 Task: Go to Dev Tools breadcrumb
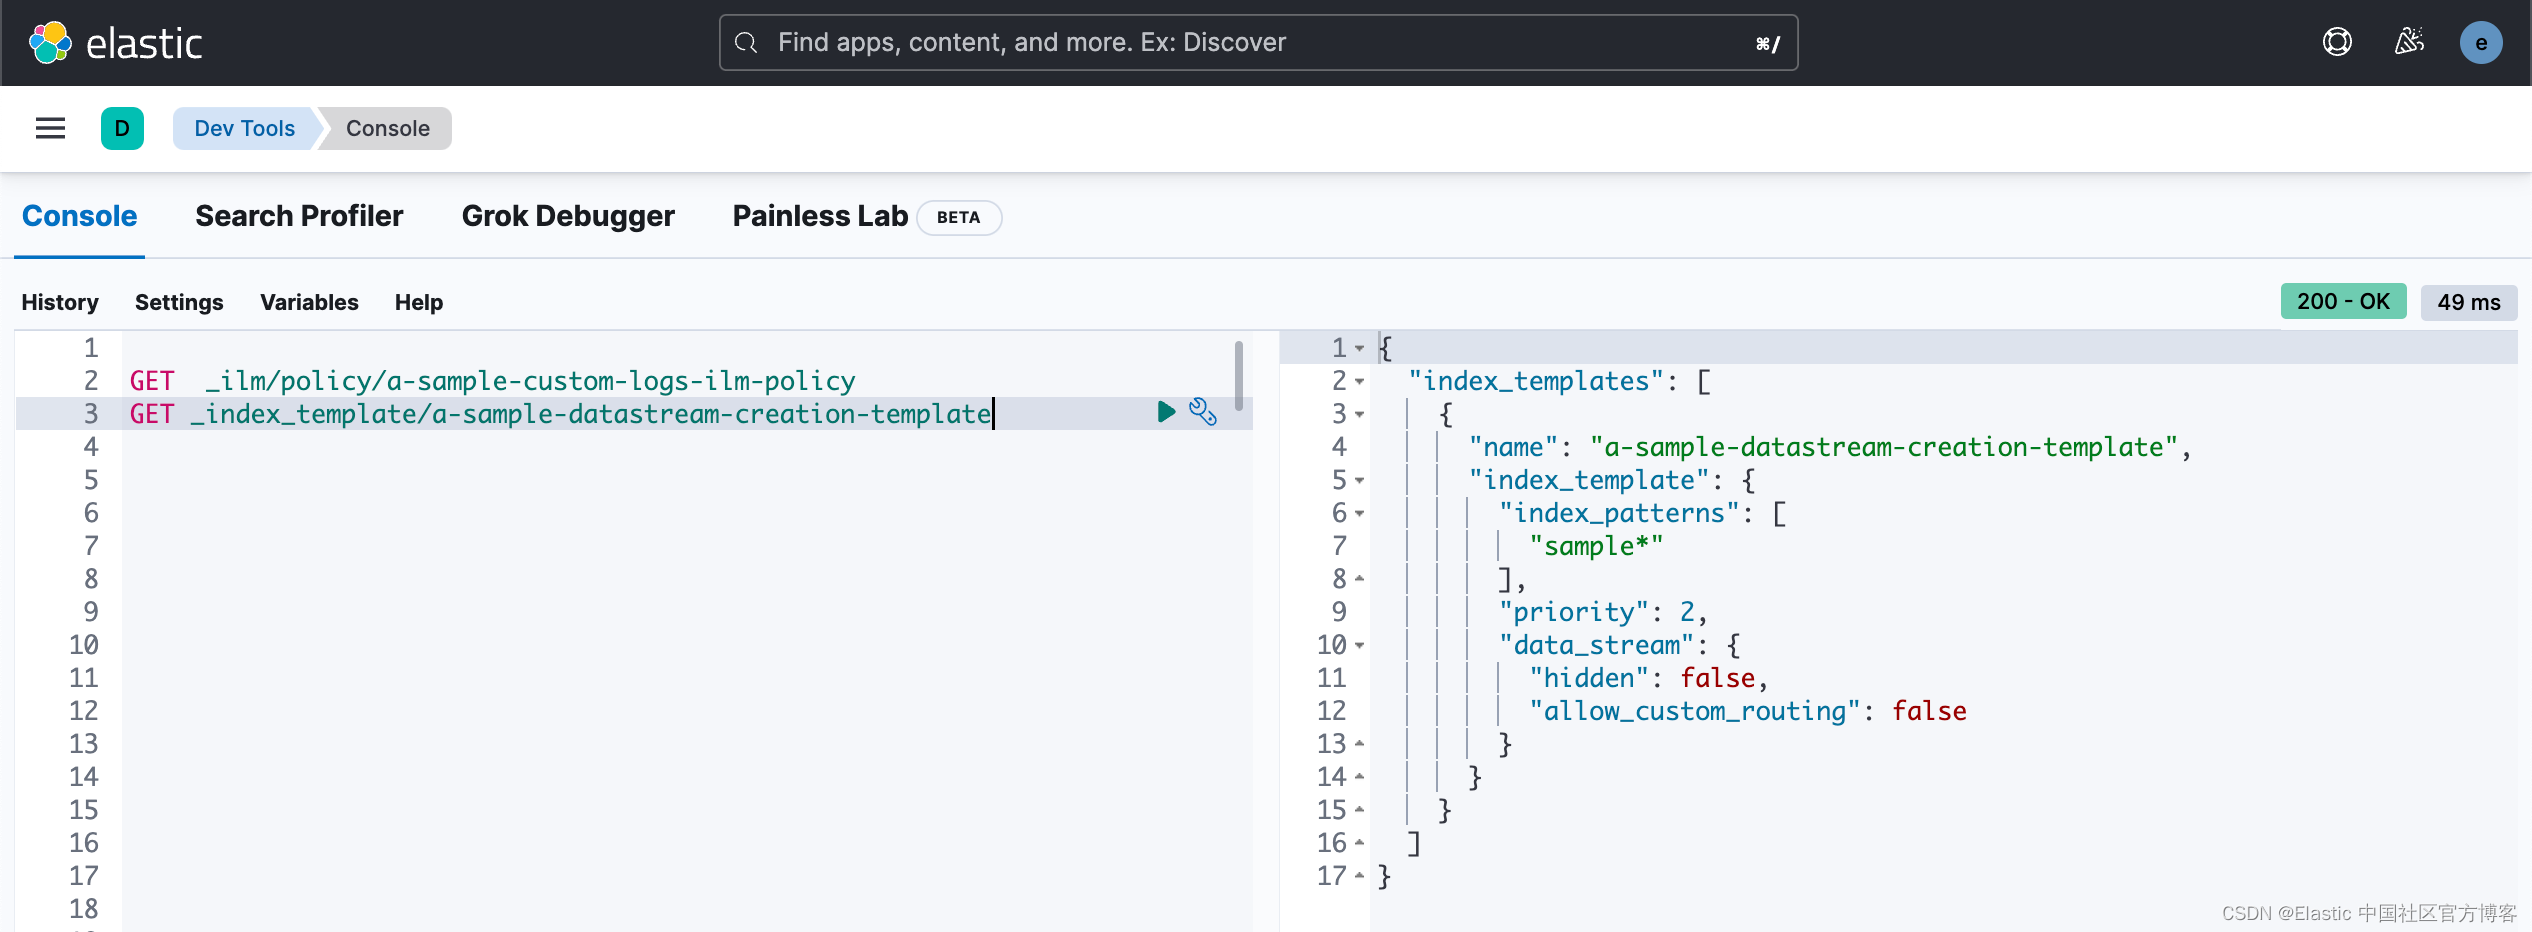(245, 128)
